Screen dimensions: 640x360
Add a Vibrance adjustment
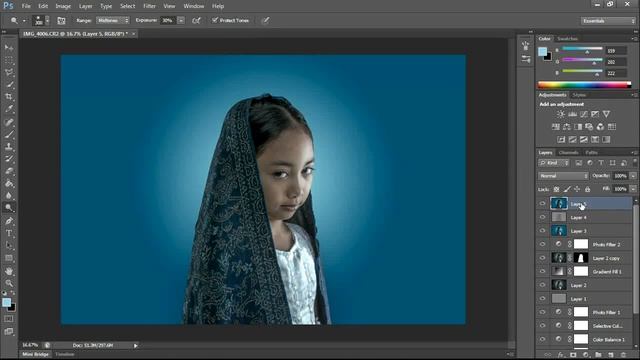coord(606,114)
